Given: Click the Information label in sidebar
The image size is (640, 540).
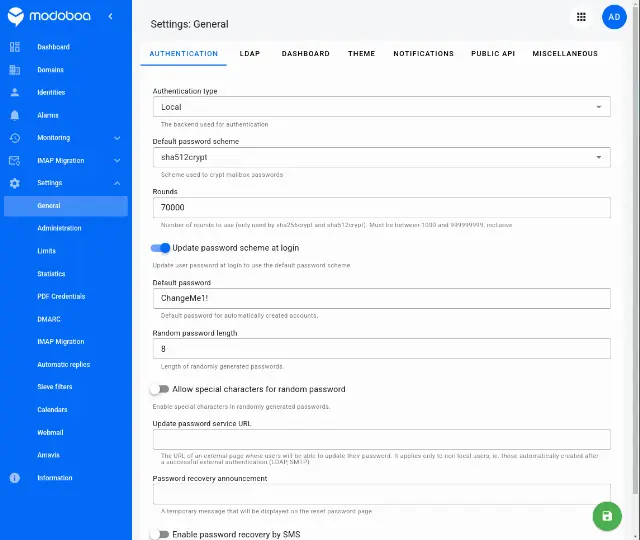Looking at the screenshot, I should 55,478.
